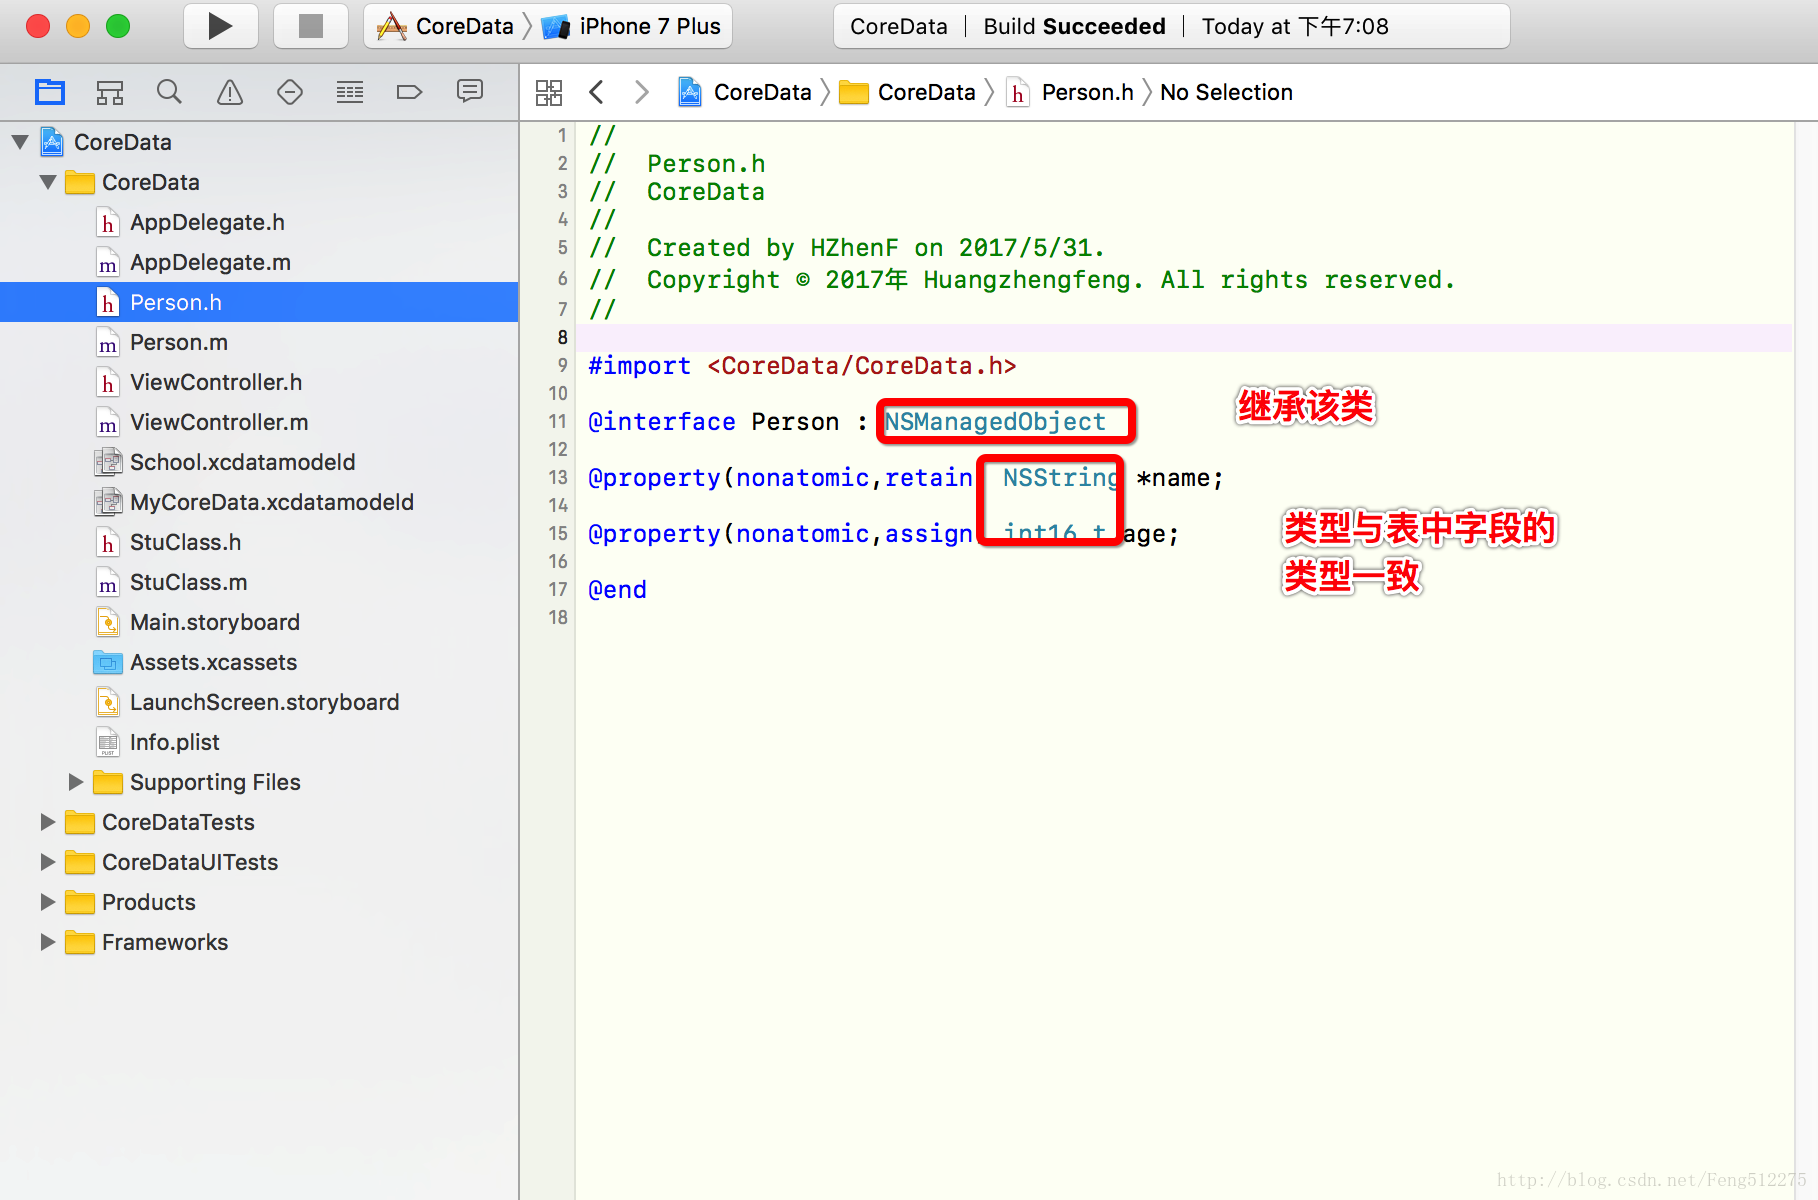Image resolution: width=1818 pixels, height=1200 pixels.
Task: Expand the CoreDataTests group
Action: (48, 822)
